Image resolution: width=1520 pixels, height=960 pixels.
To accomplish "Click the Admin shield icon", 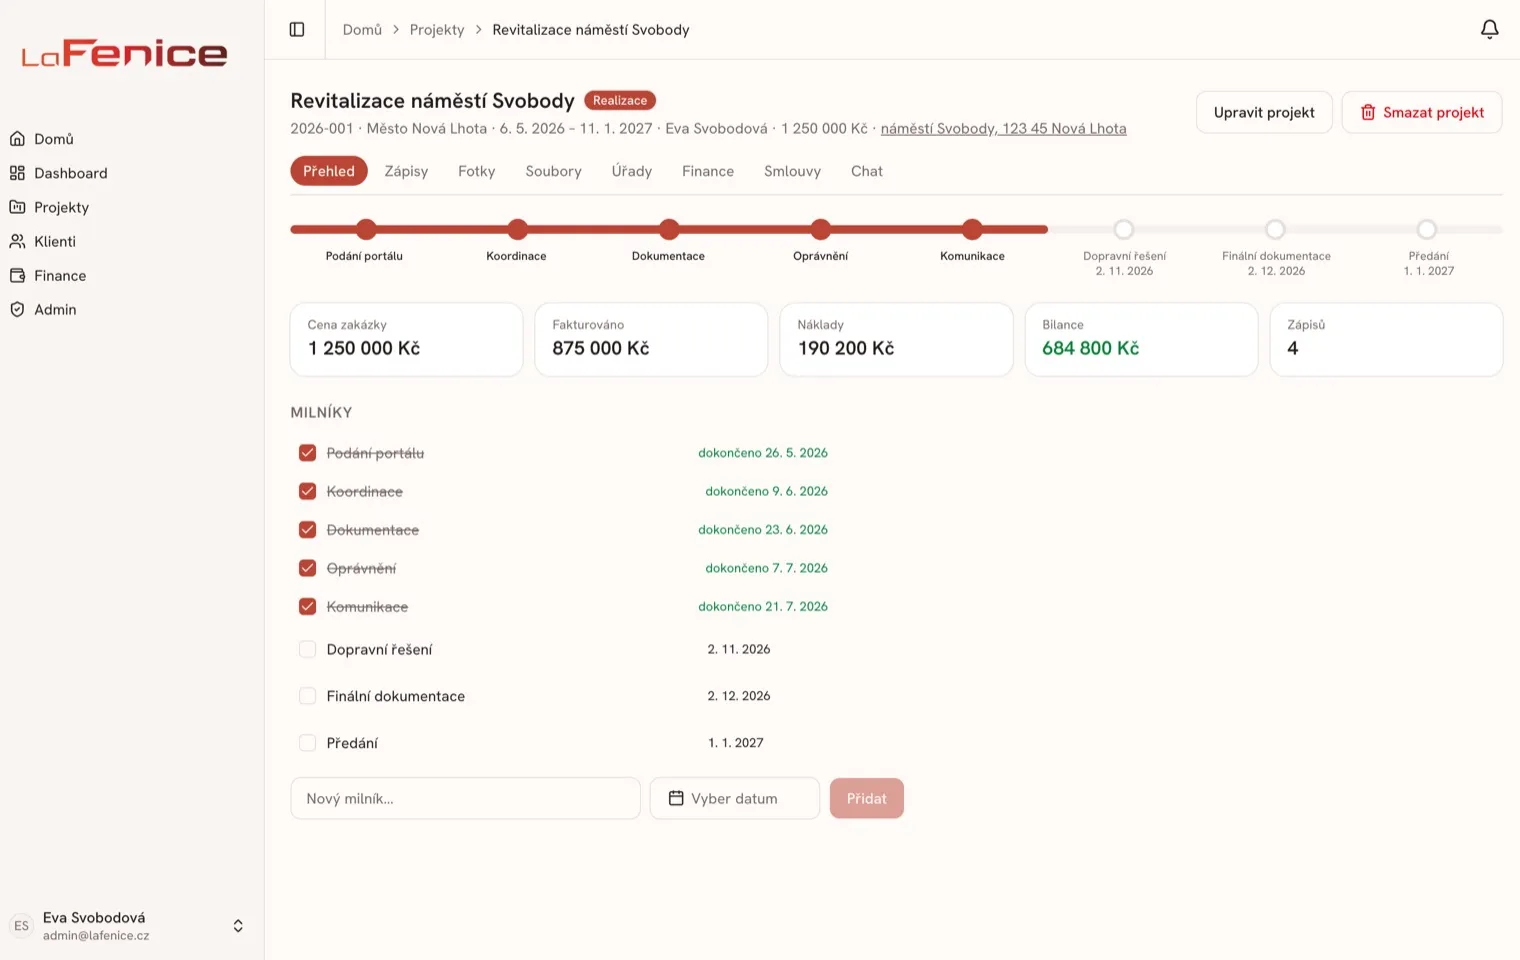I will coord(17,309).
